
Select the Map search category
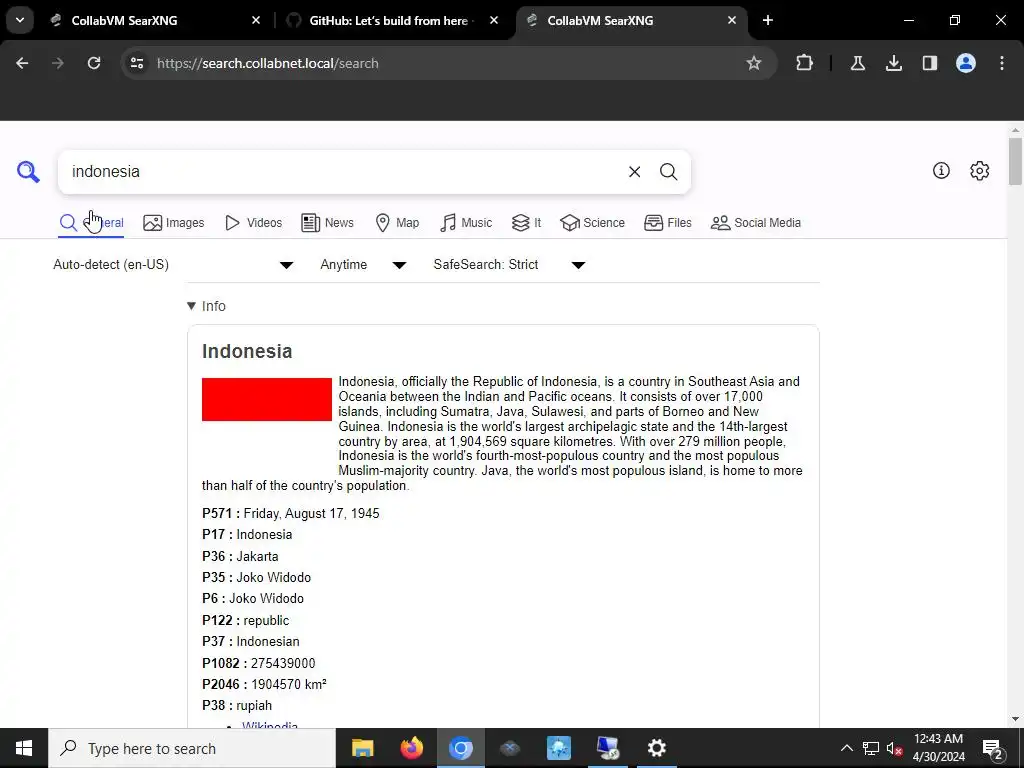pyautogui.click(x=397, y=223)
